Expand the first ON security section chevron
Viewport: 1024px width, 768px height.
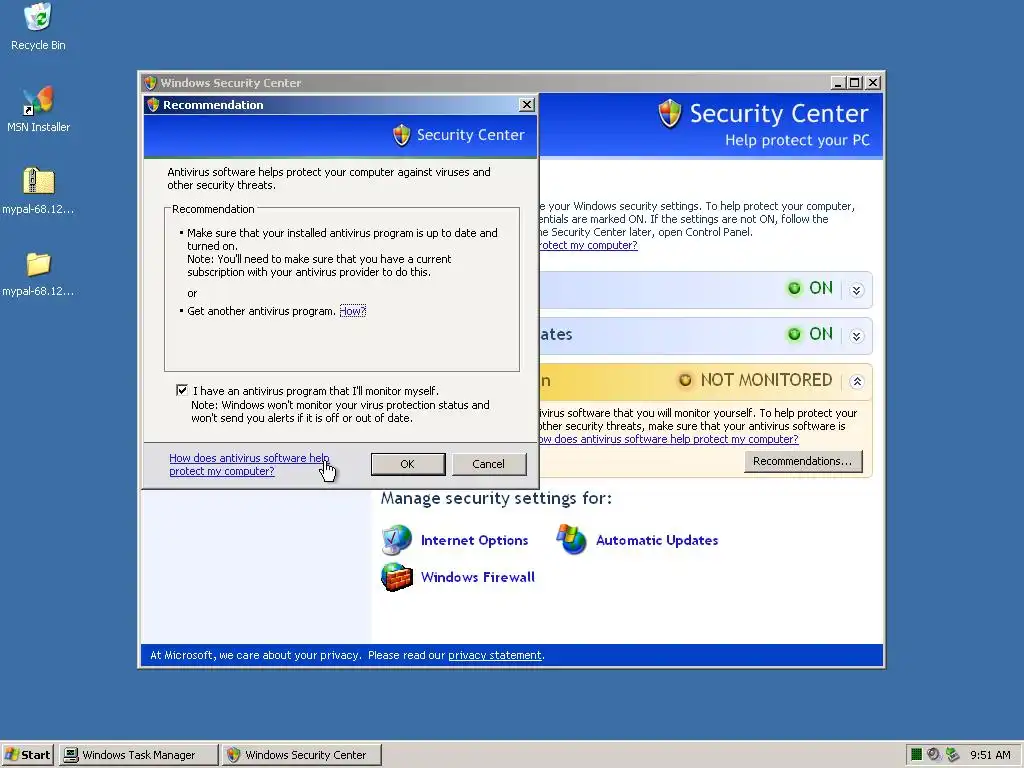pyautogui.click(x=857, y=290)
